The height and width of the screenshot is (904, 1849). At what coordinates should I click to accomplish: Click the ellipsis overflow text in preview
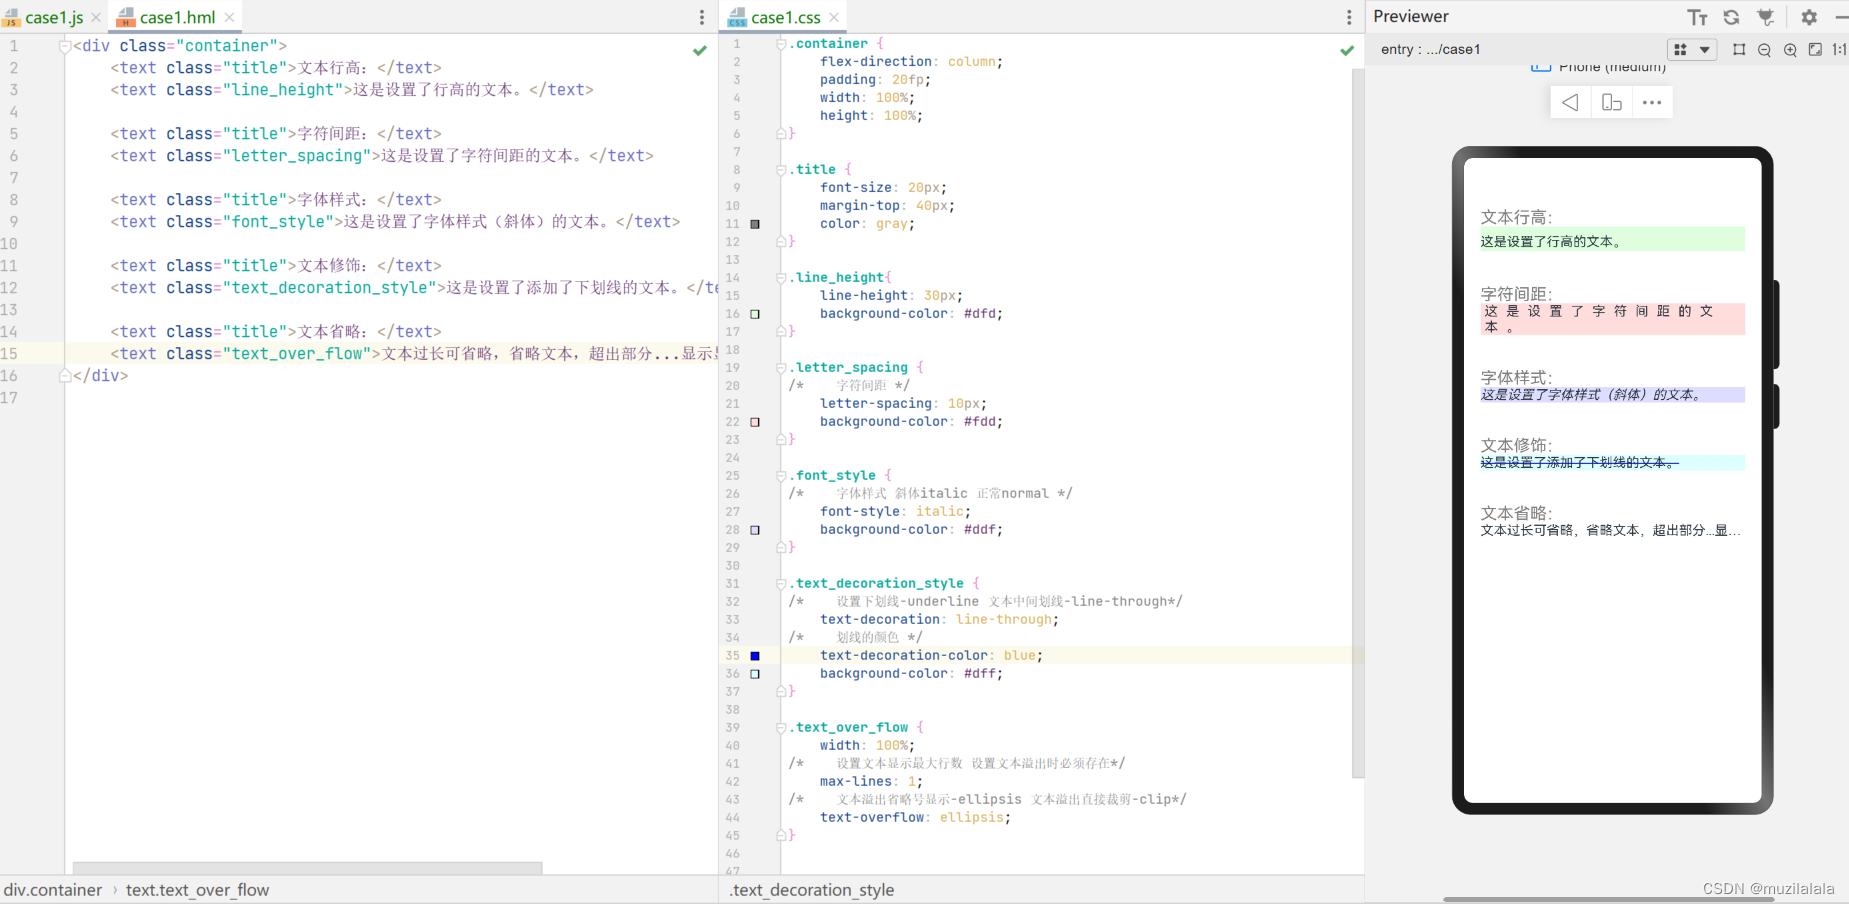point(1611,531)
